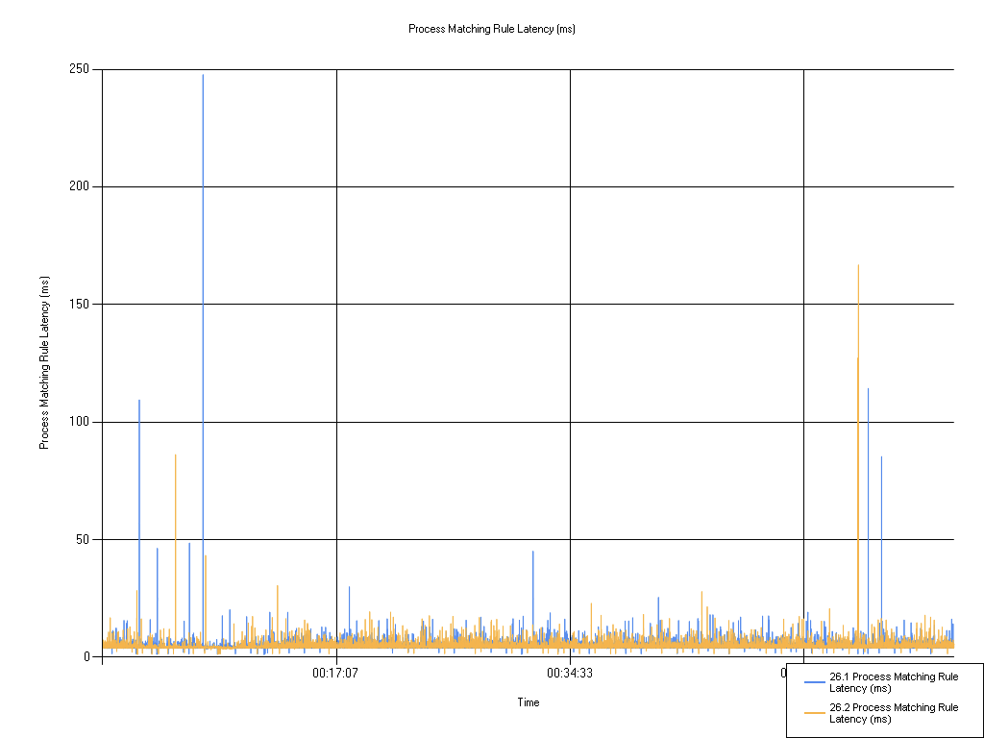Click the time label 00:17:07

click(335, 673)
